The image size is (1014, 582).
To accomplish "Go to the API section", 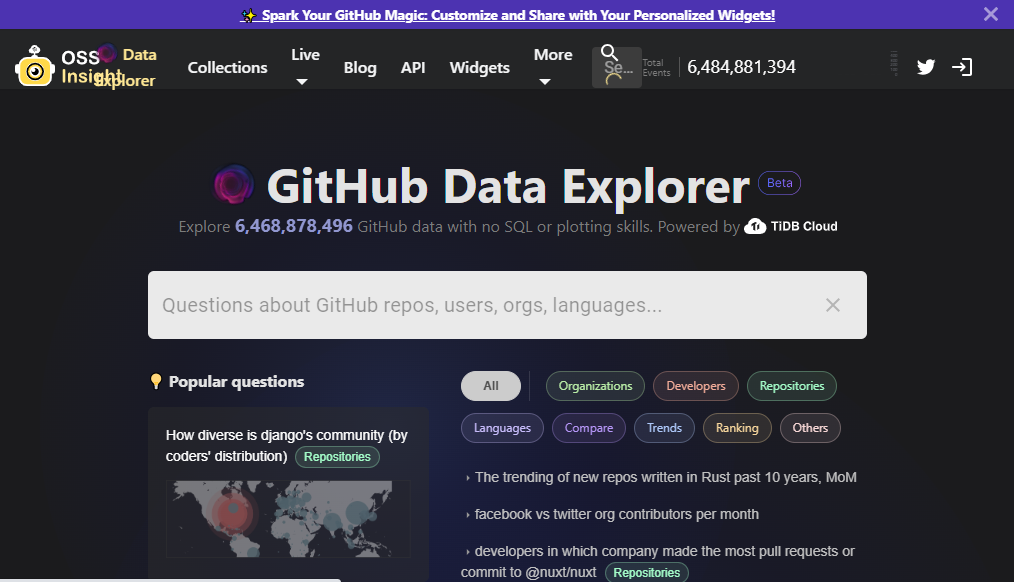I will pyautogui.click(x=413, y=67).
